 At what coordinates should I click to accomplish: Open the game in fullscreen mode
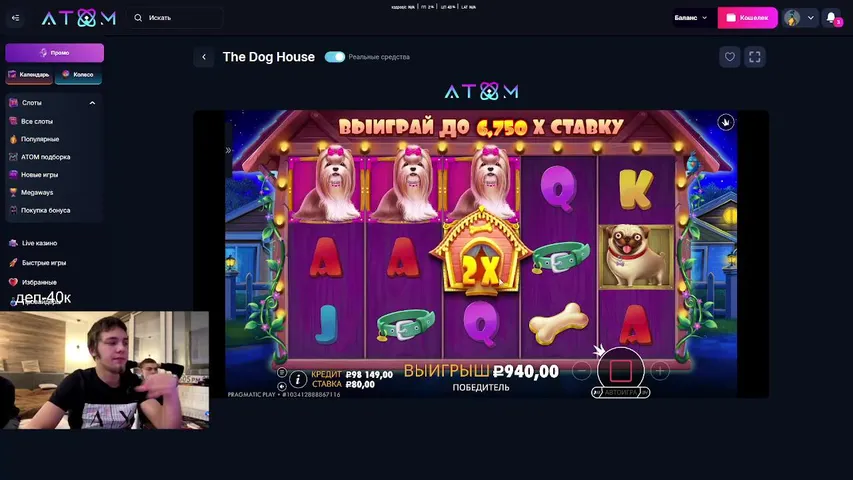[x=755, y=57]
